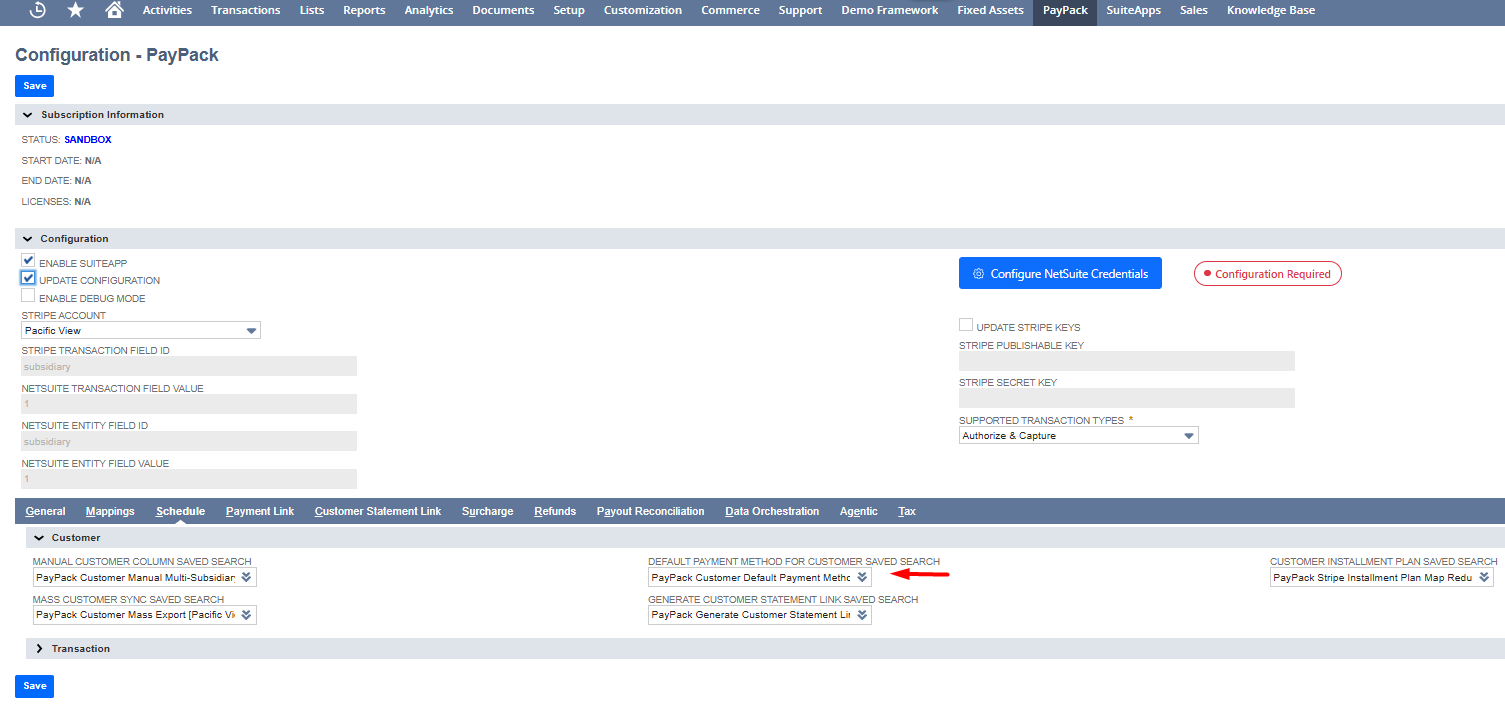Open the Documents menu
Viewport: 1505px width, 709px height.
coord(503,10)
